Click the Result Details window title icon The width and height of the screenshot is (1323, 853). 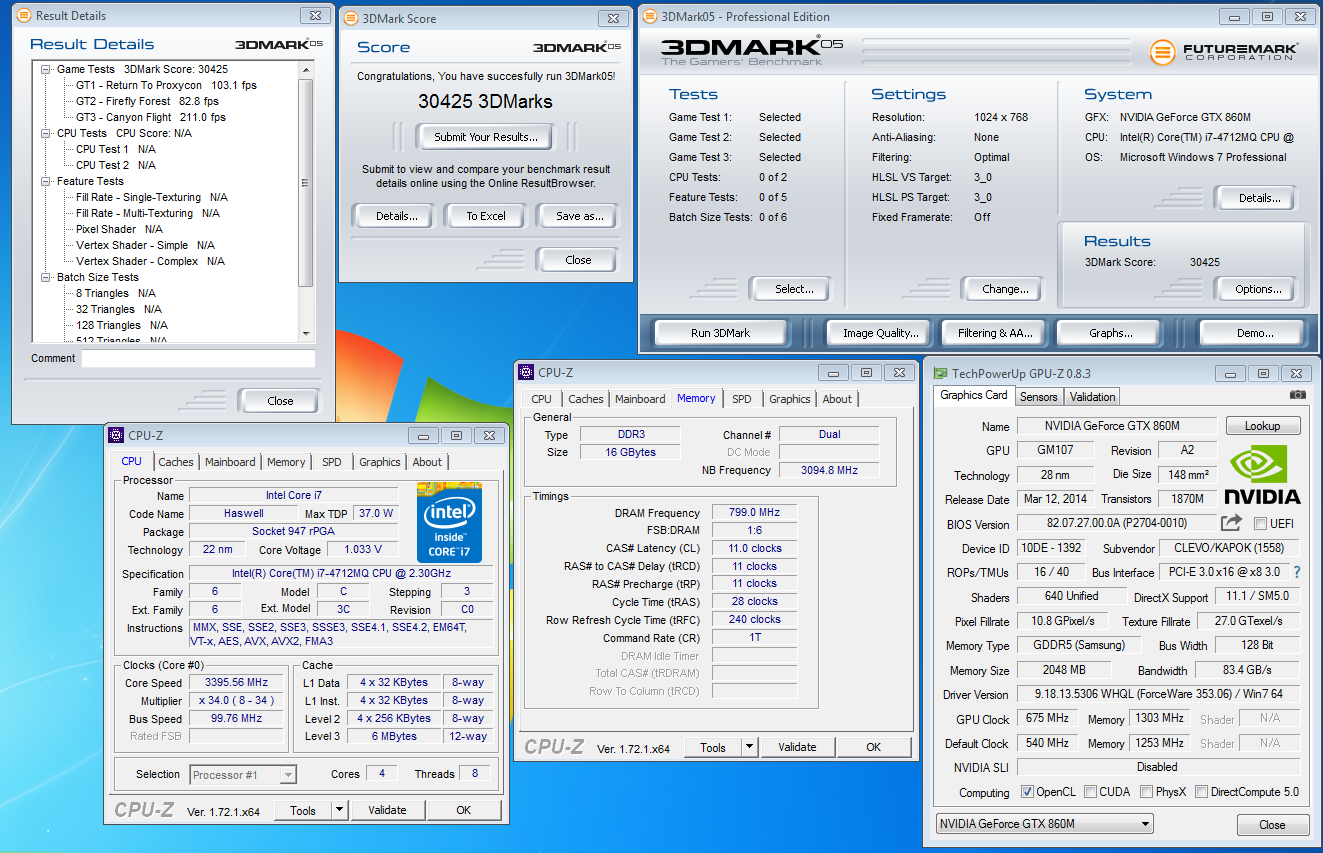click(24, 16)
